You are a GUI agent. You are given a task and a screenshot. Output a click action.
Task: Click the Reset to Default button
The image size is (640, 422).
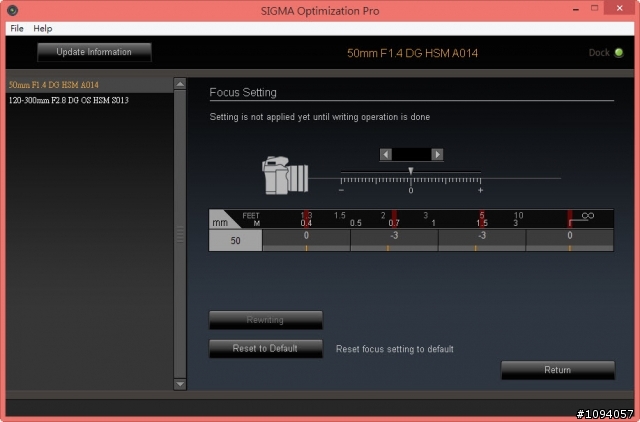tap(266, 349)
